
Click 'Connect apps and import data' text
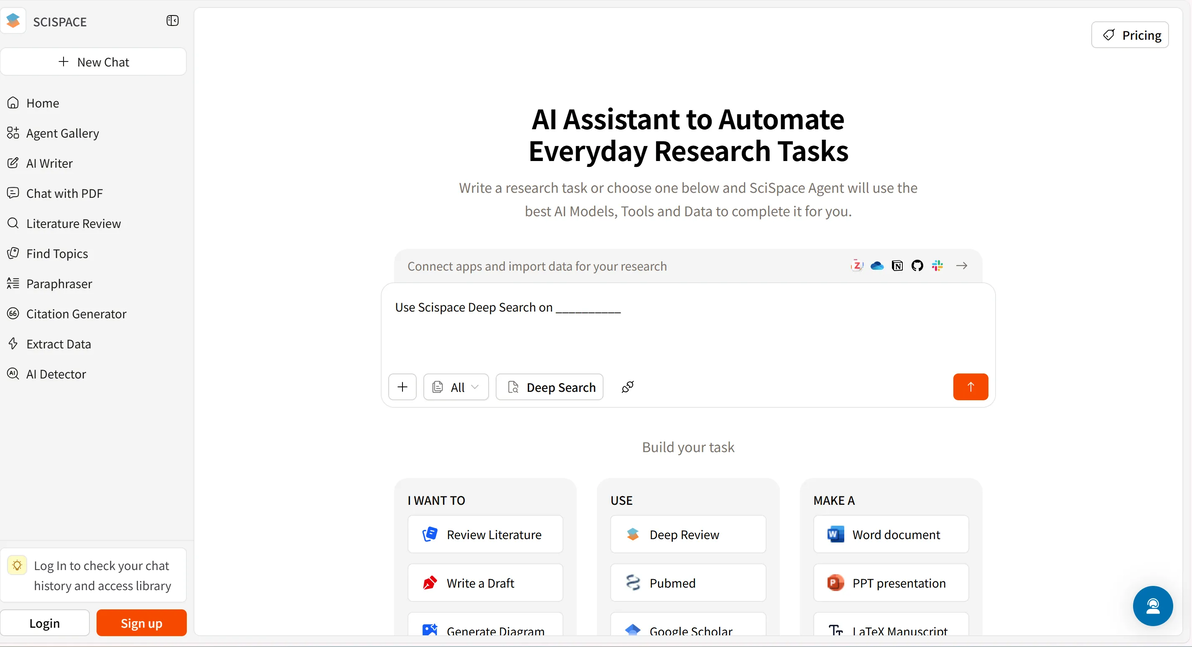[537, 266]
